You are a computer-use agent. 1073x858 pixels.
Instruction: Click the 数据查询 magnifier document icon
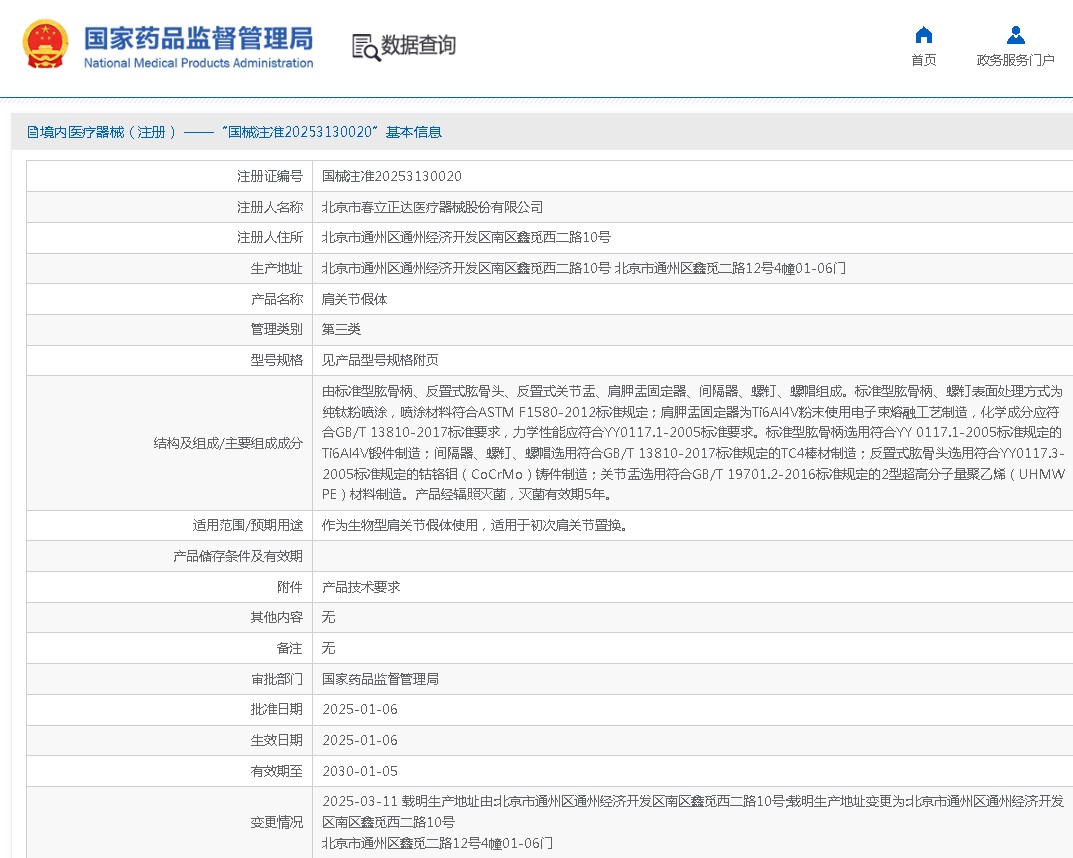pyautogui.click(x=365, y=47)
